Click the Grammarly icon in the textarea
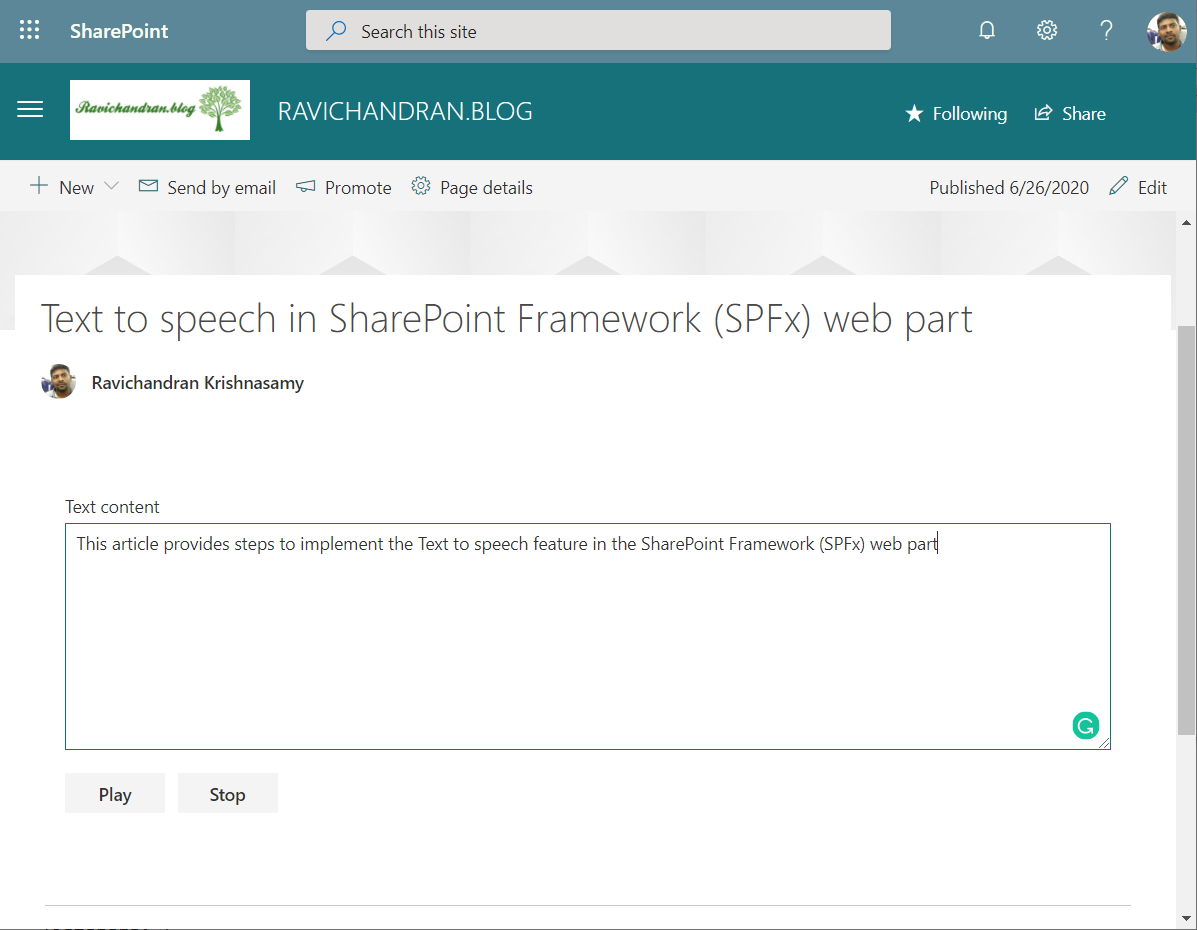This screenshot has width=1197, height=930. (1085, 726)
